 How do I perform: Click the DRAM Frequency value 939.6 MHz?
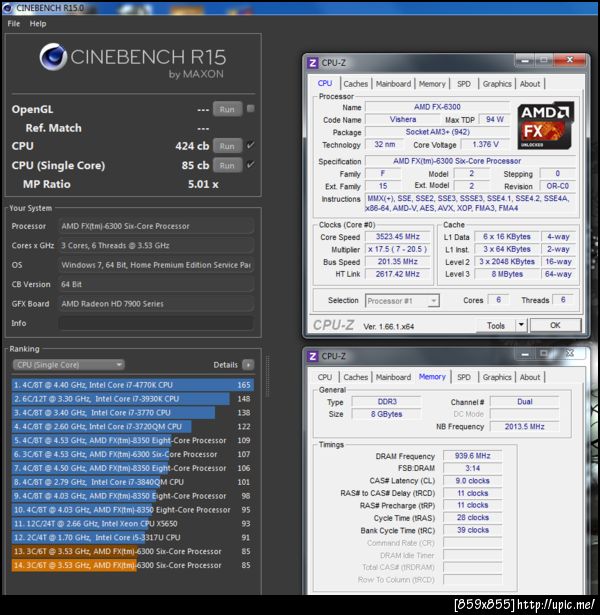(x=473, y=456)
